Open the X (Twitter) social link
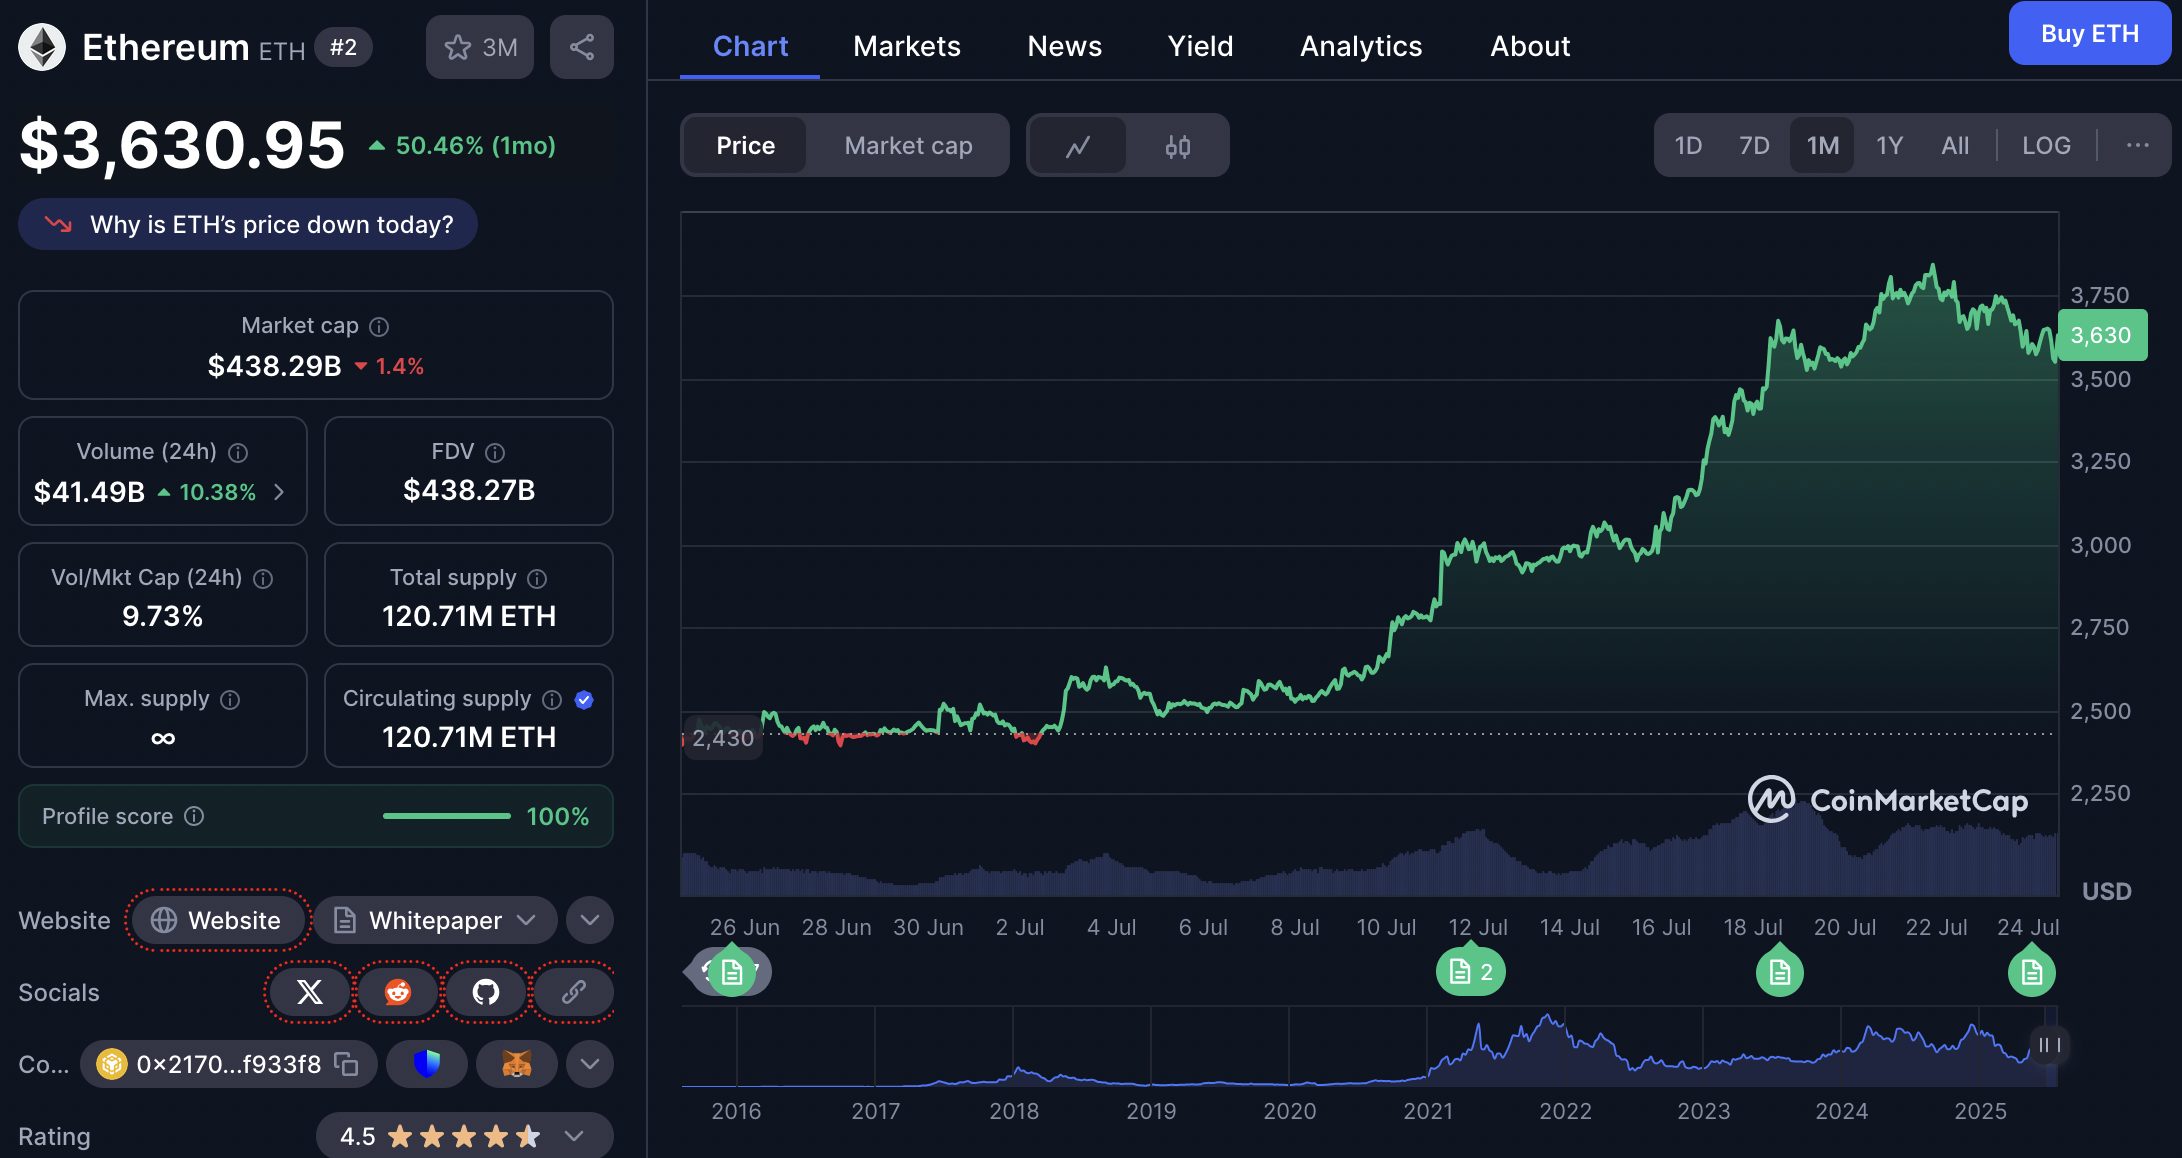 [310, 992]
